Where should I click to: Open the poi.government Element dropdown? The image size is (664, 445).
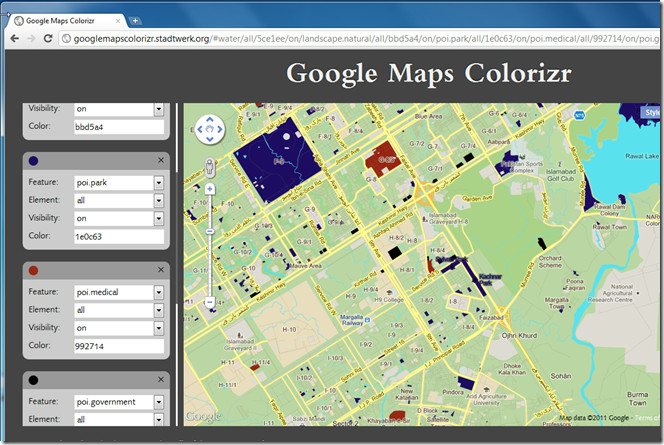[x=159, y=419]
